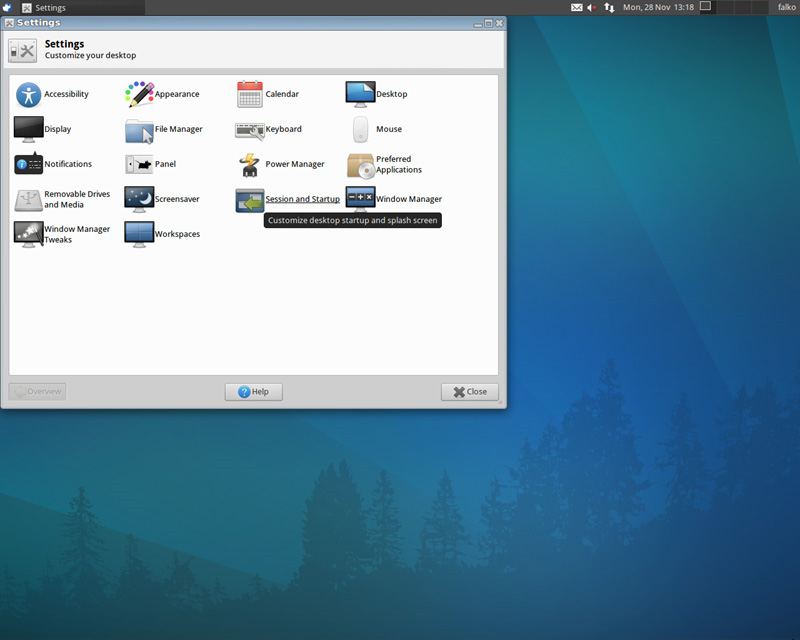Viewport: 800px width, 640px height.
Task: Open Desktop settings
Action: [360, 95]
